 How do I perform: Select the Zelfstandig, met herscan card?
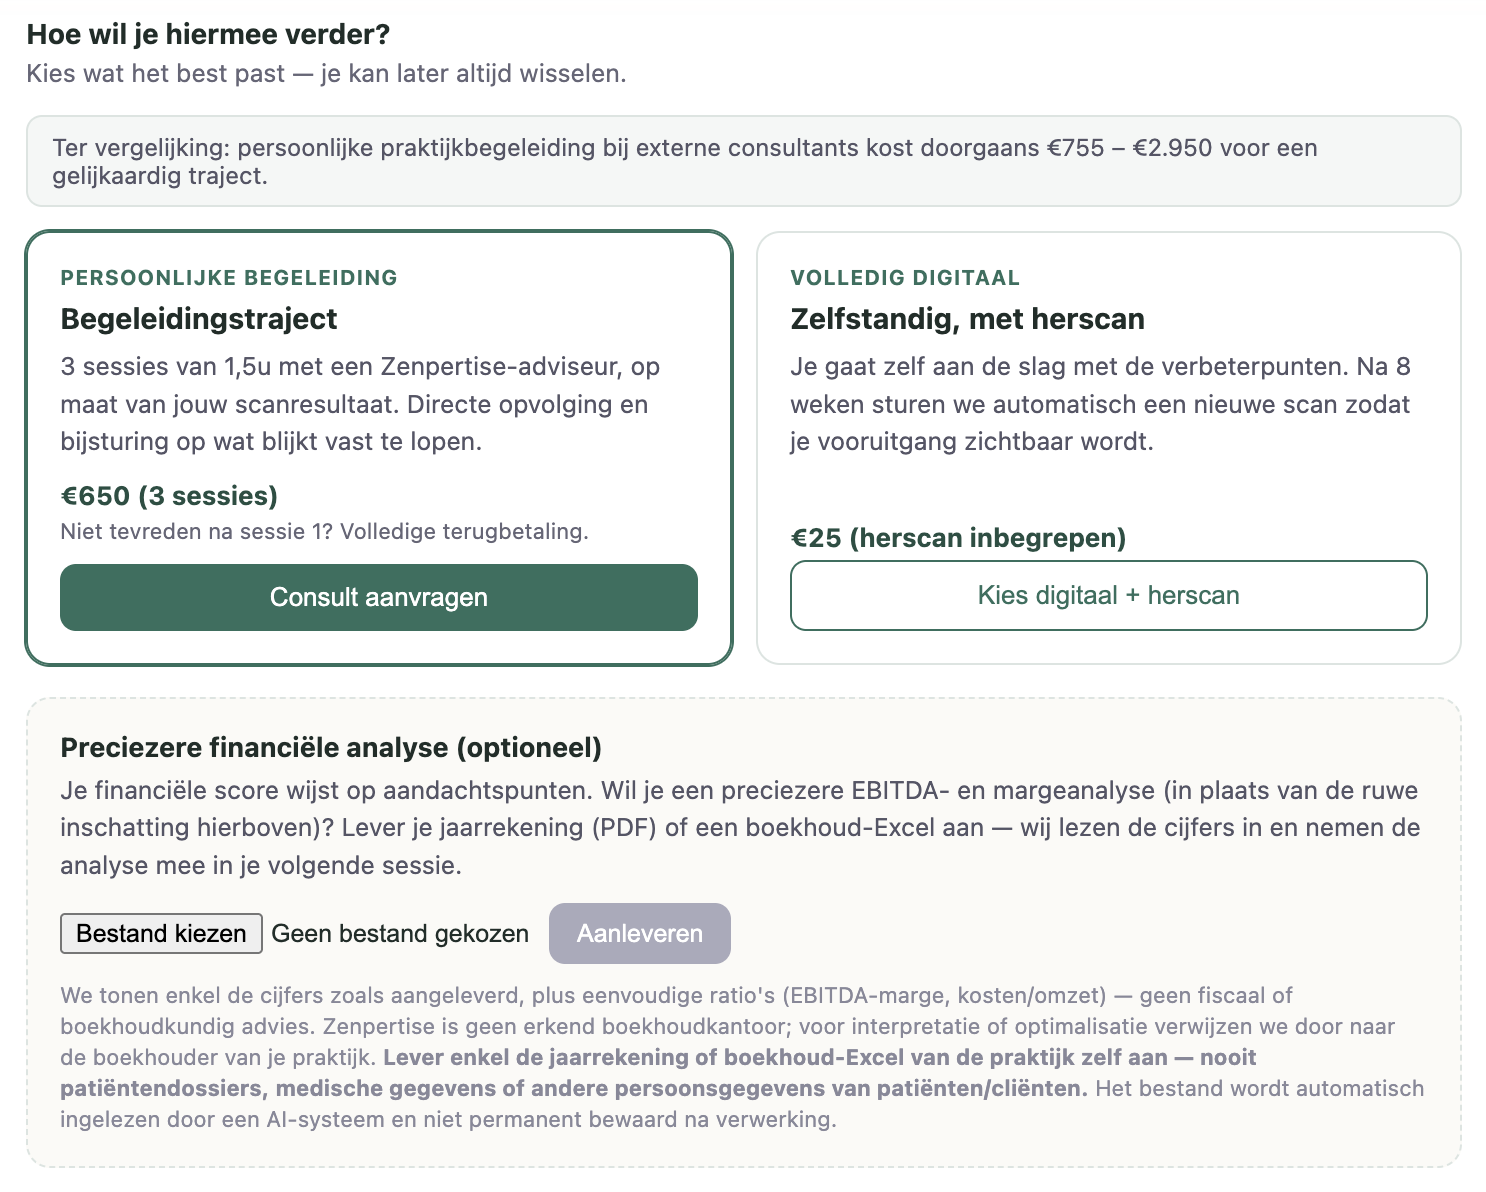coord(1109,448)
